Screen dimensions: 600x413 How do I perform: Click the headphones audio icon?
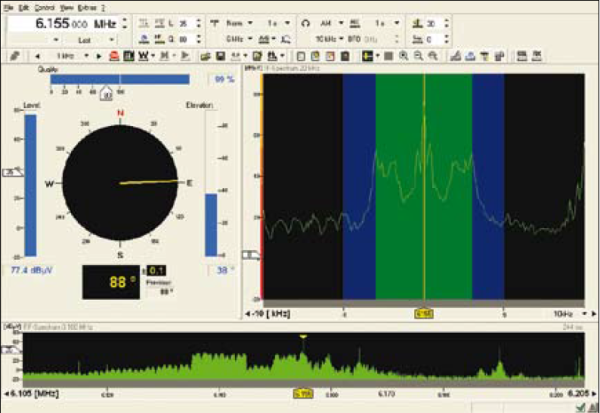(305, 22)
